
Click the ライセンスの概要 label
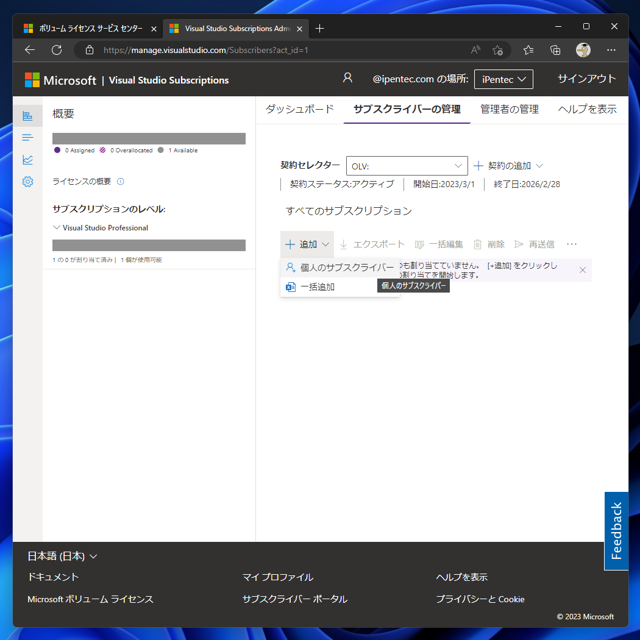tap(82, 181)
